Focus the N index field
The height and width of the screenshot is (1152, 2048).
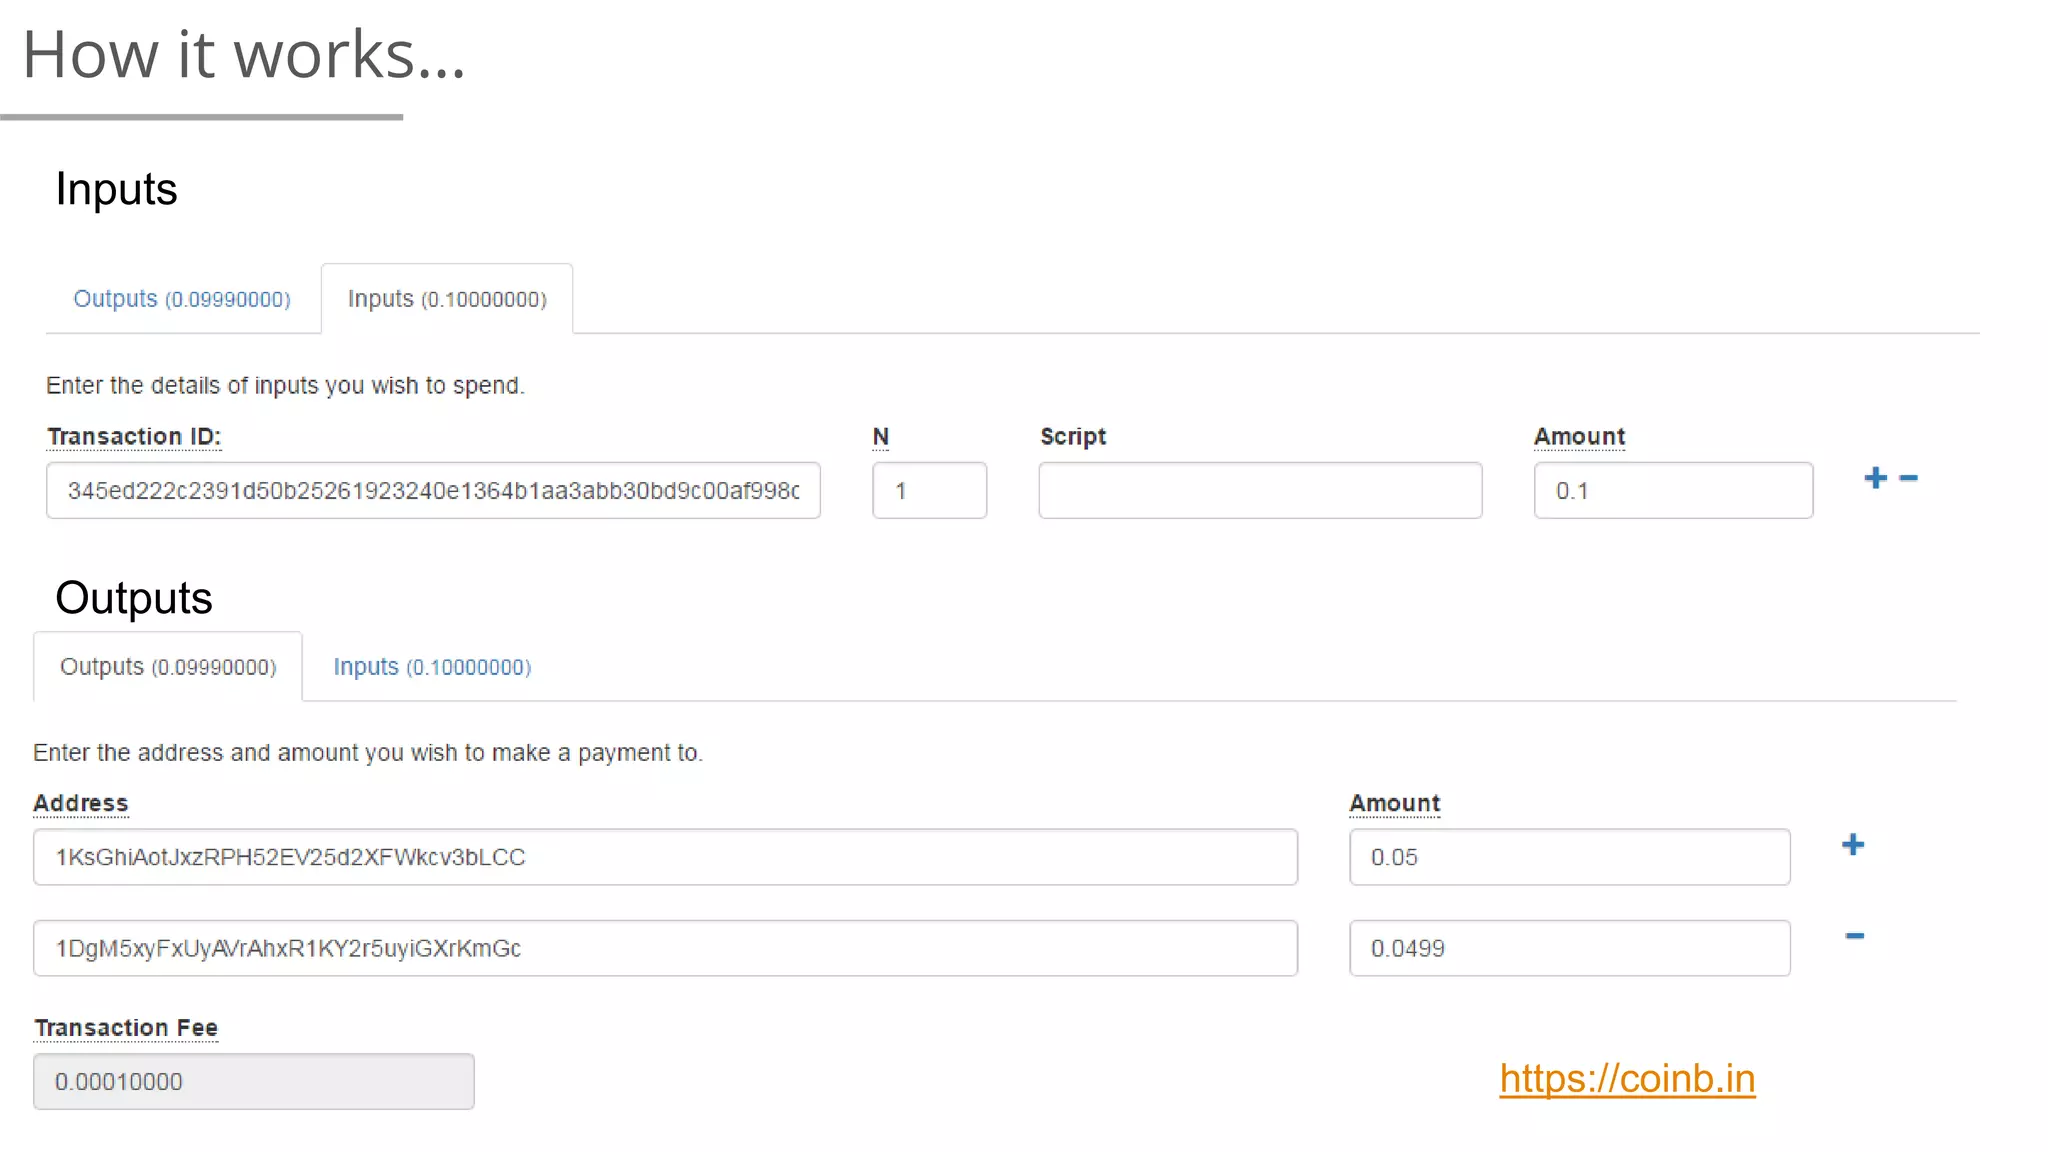point(929,491)
